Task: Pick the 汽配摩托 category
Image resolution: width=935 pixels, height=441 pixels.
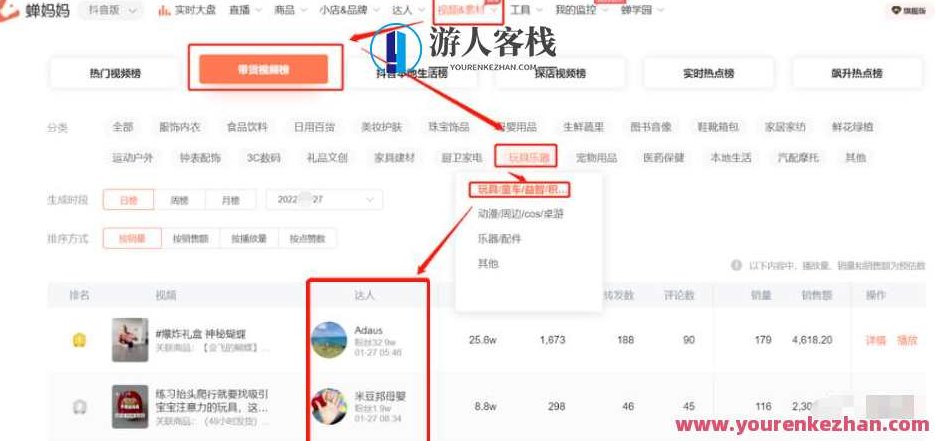Action: (x=798, y=158)
